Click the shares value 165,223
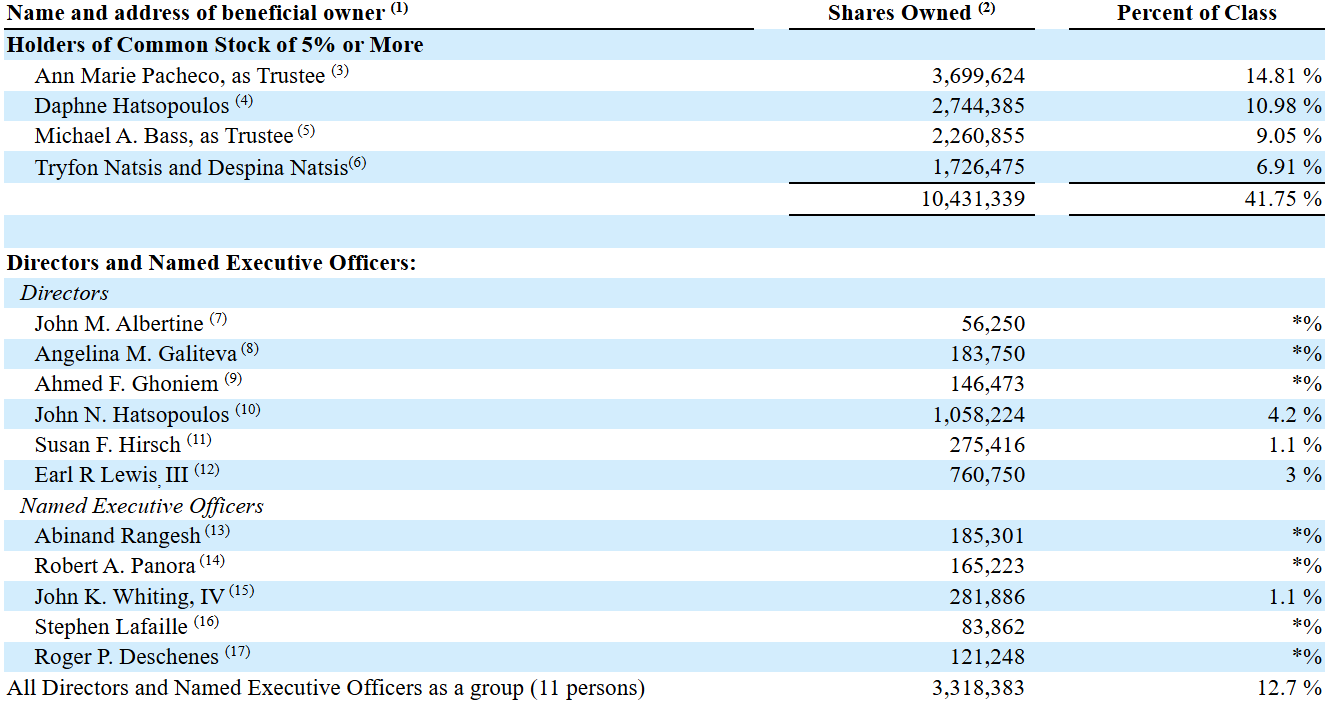This screenshot has width=1331, height=703. click(x=988, y=566)
